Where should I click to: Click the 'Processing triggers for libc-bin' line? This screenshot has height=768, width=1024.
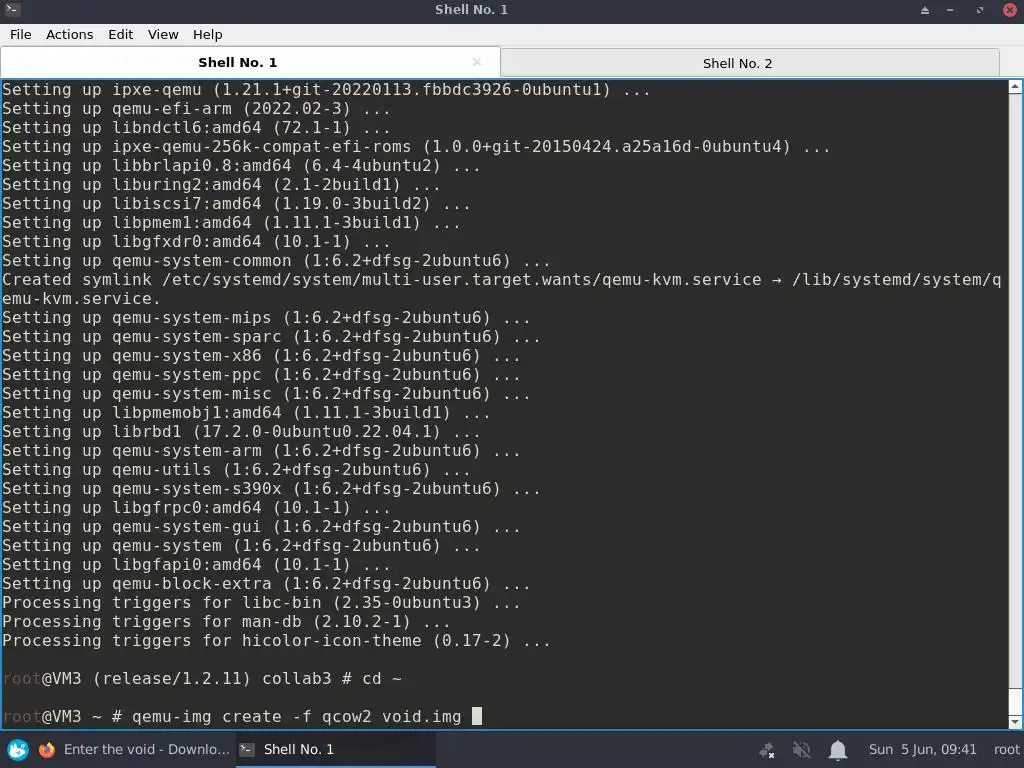[261, 603]
